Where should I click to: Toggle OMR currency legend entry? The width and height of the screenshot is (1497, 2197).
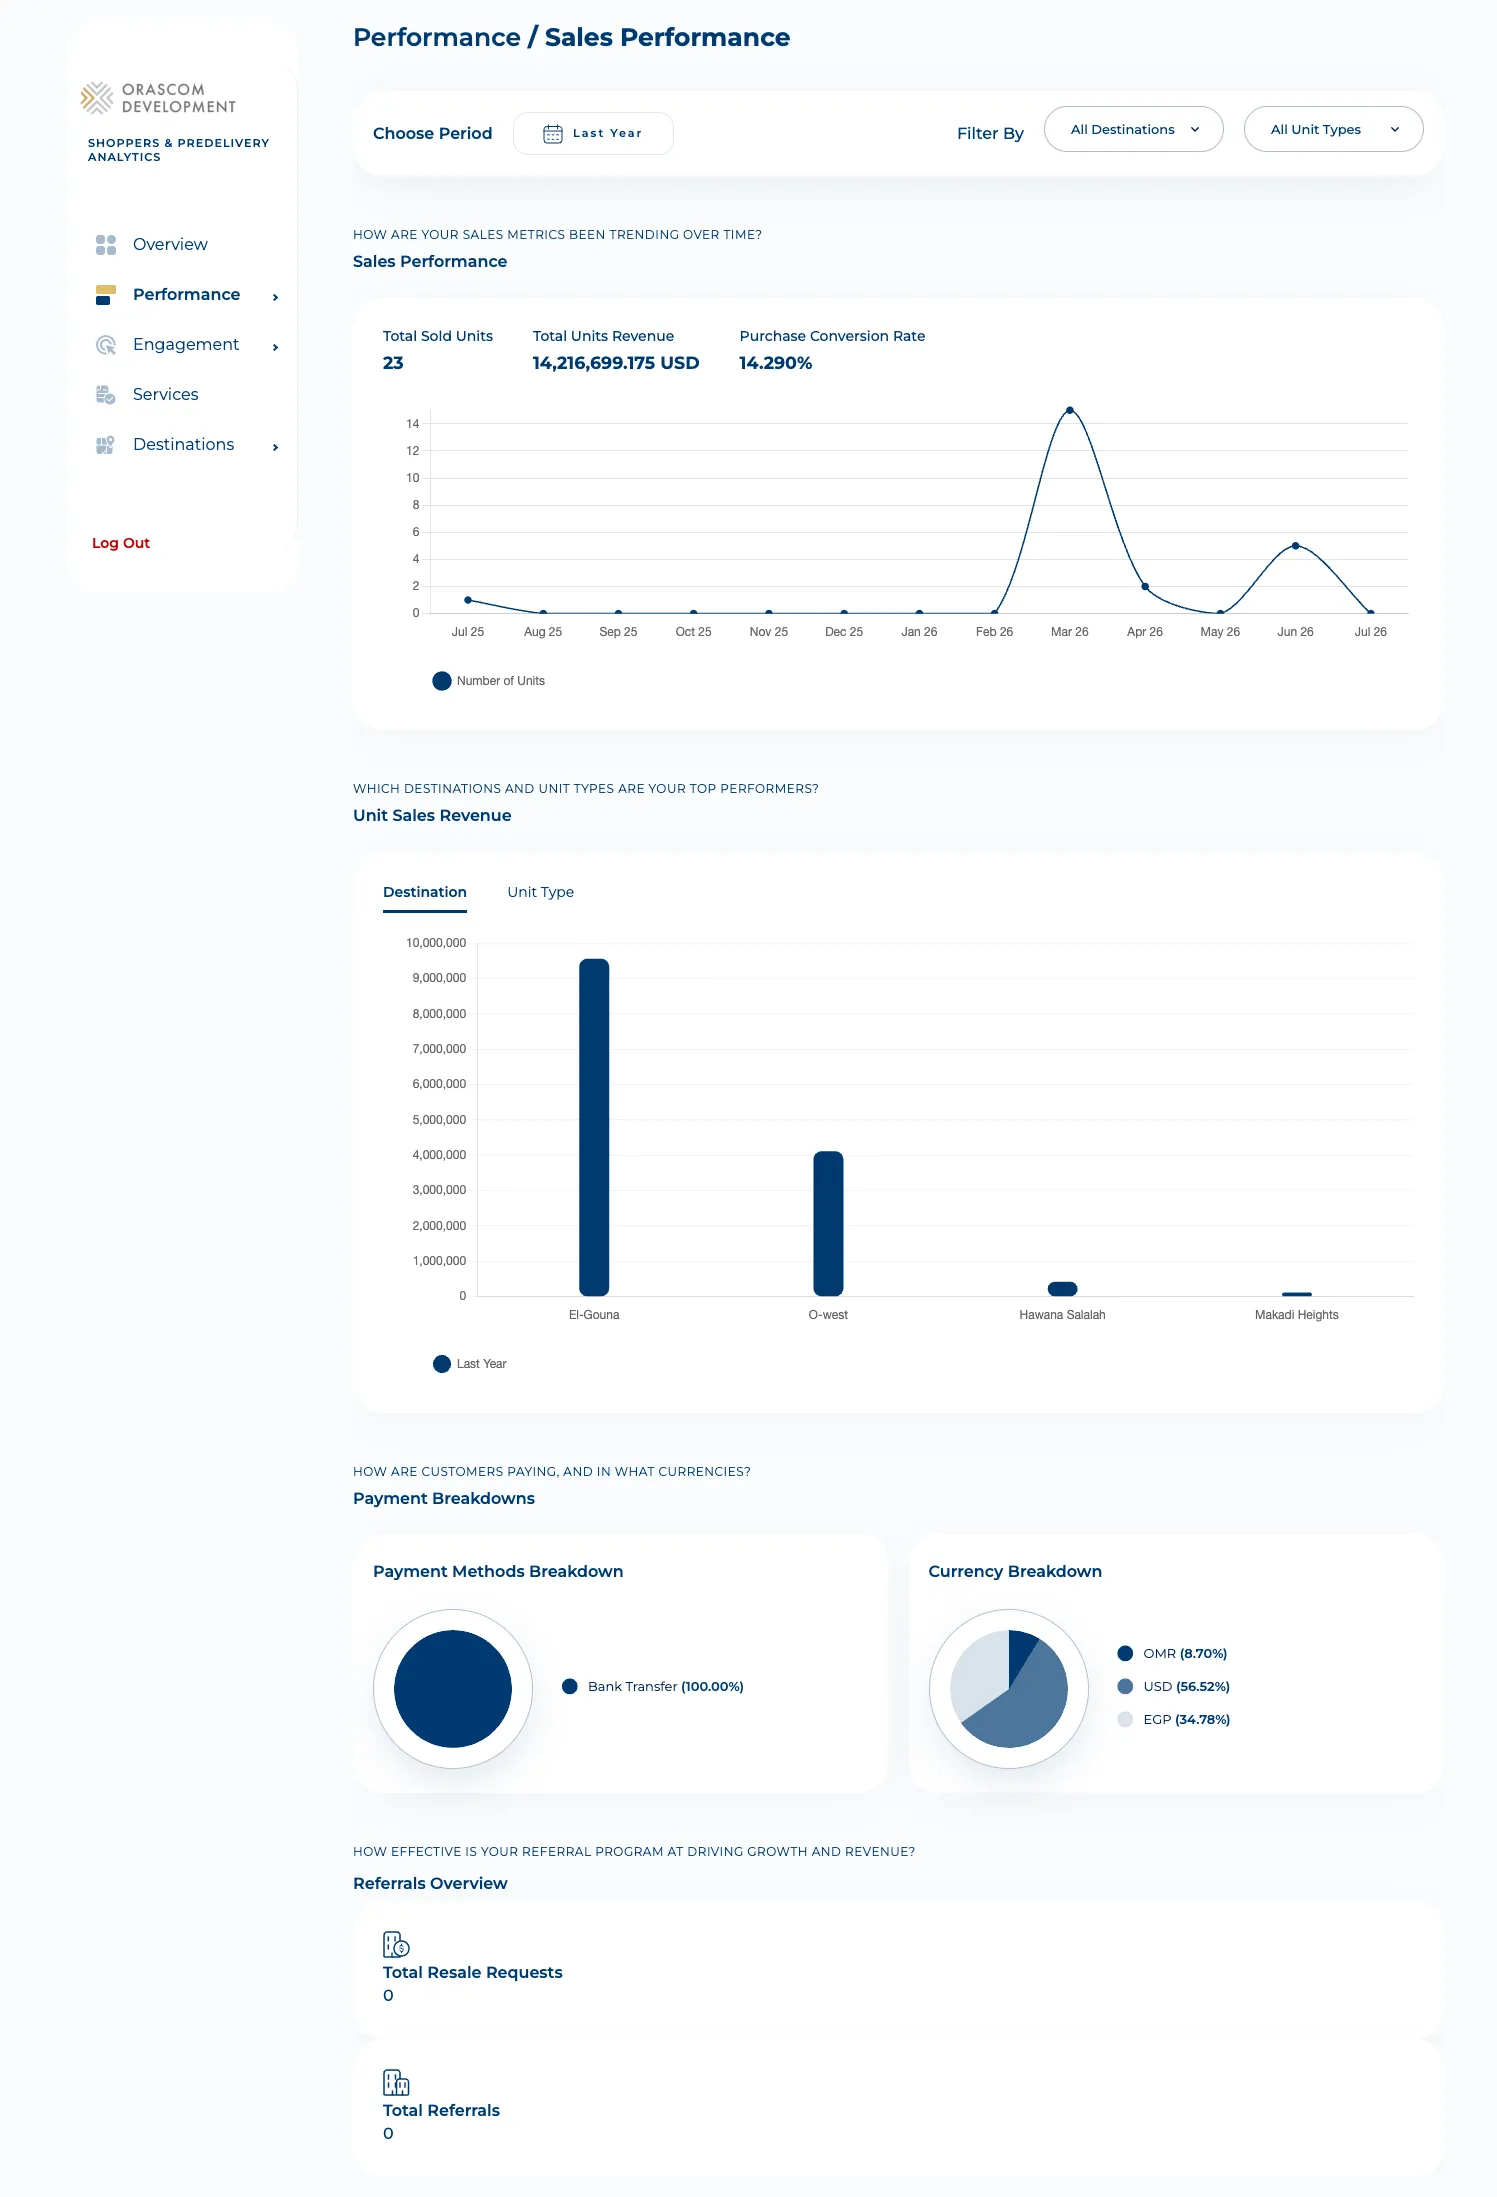pos(1172,1653)
